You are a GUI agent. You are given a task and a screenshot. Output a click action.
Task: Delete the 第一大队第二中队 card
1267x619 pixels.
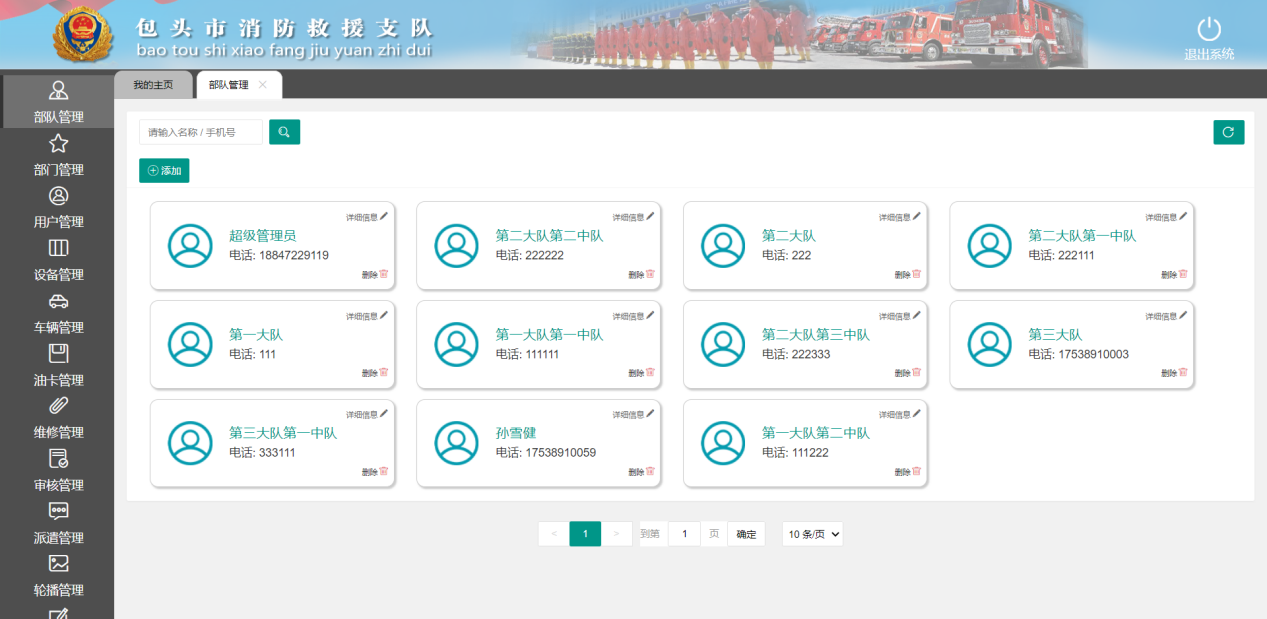(908, 472)
